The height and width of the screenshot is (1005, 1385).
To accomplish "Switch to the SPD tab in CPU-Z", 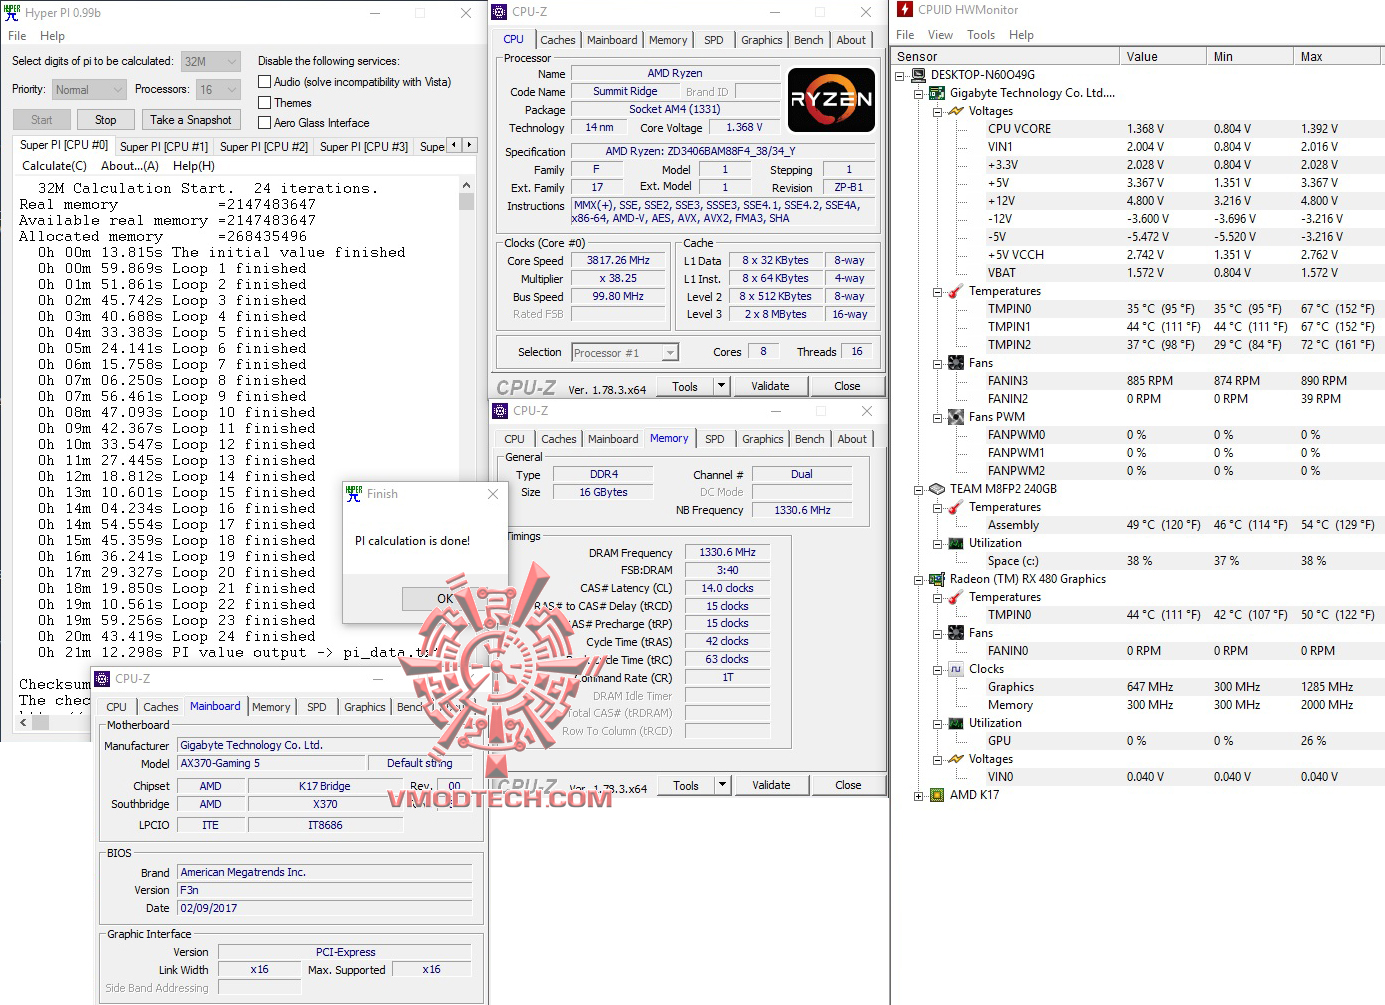I will coord(714,39).
